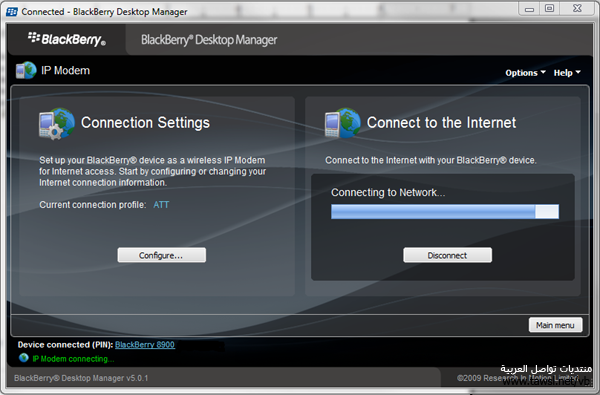
Task: Click the Configure... button
Action: (x=161, y=255)
